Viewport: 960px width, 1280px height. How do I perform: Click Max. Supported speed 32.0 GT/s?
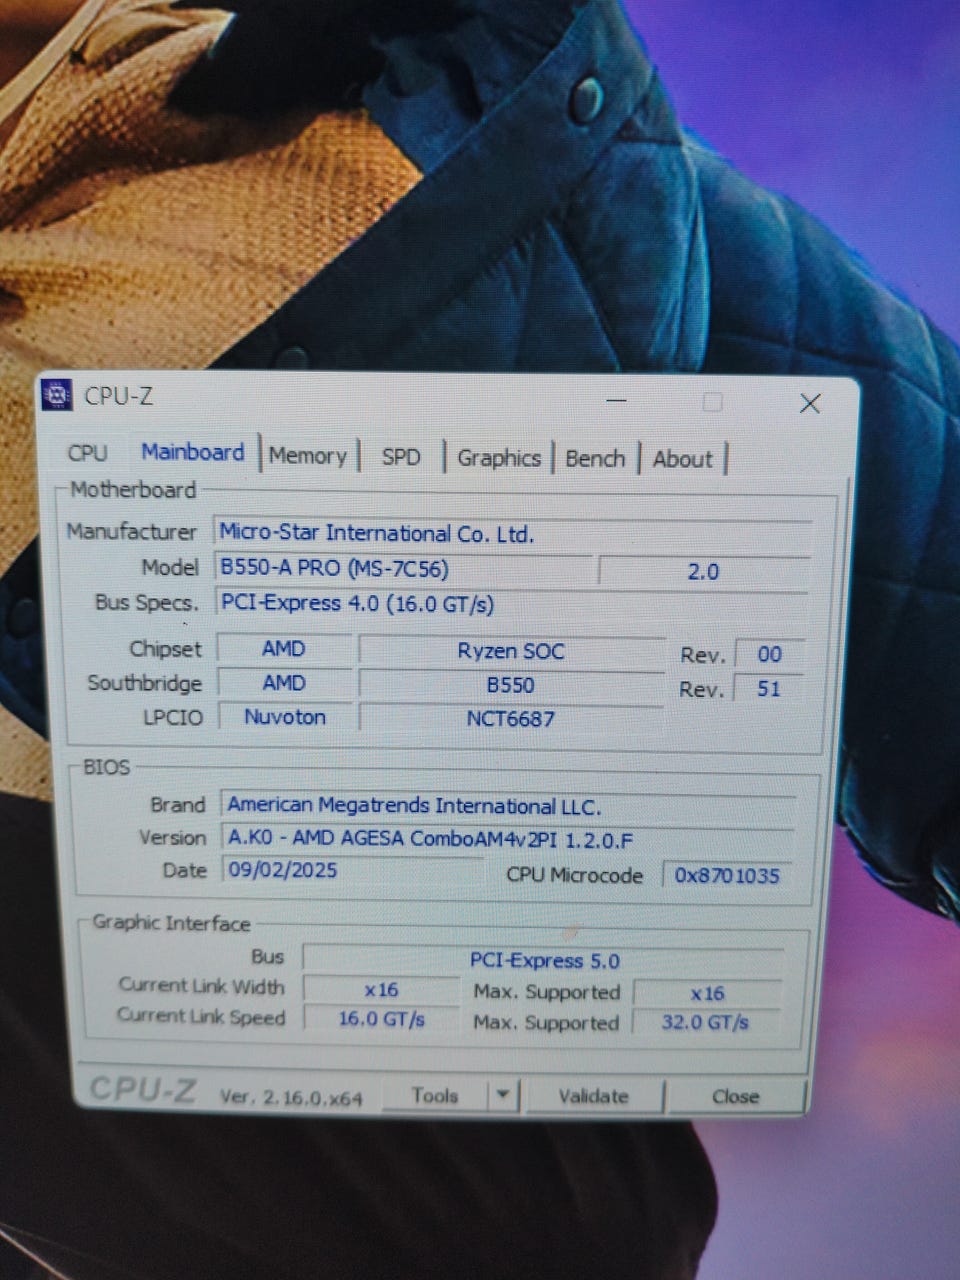705,1023
